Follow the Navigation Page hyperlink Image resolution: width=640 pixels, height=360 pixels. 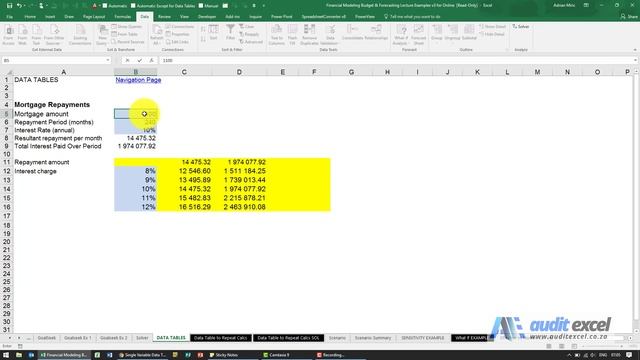click(x=138, y=80)
